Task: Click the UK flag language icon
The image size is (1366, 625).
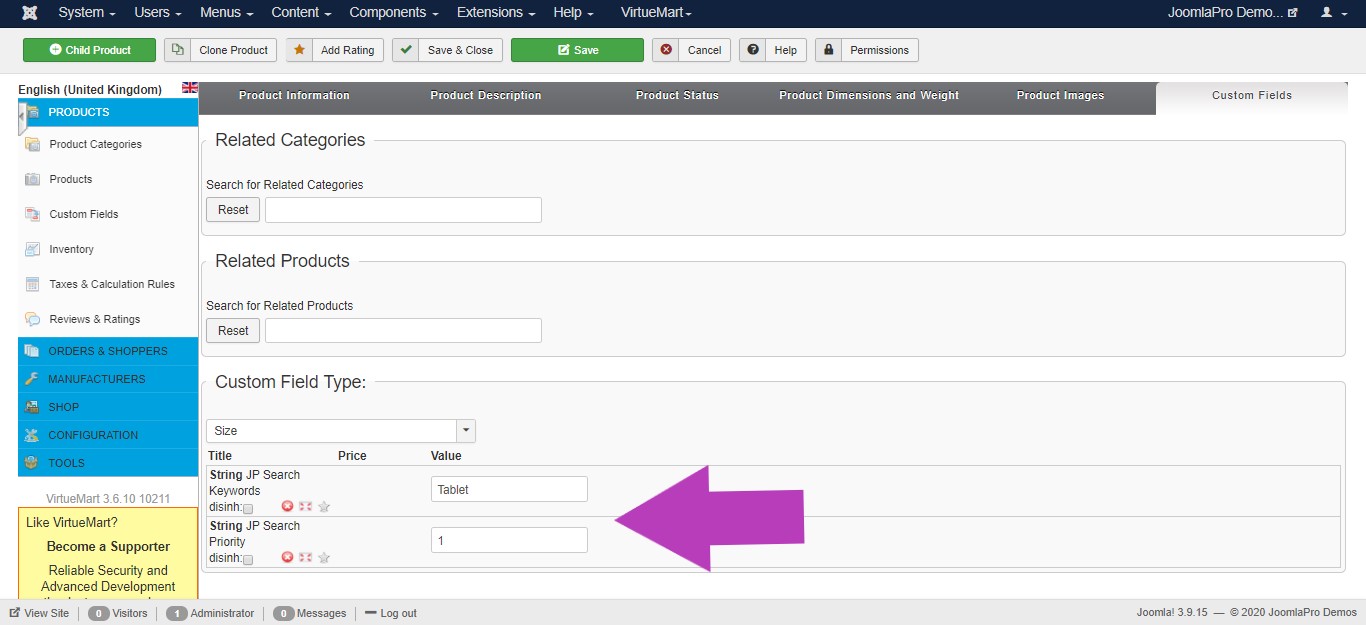Action: (190, 88)
